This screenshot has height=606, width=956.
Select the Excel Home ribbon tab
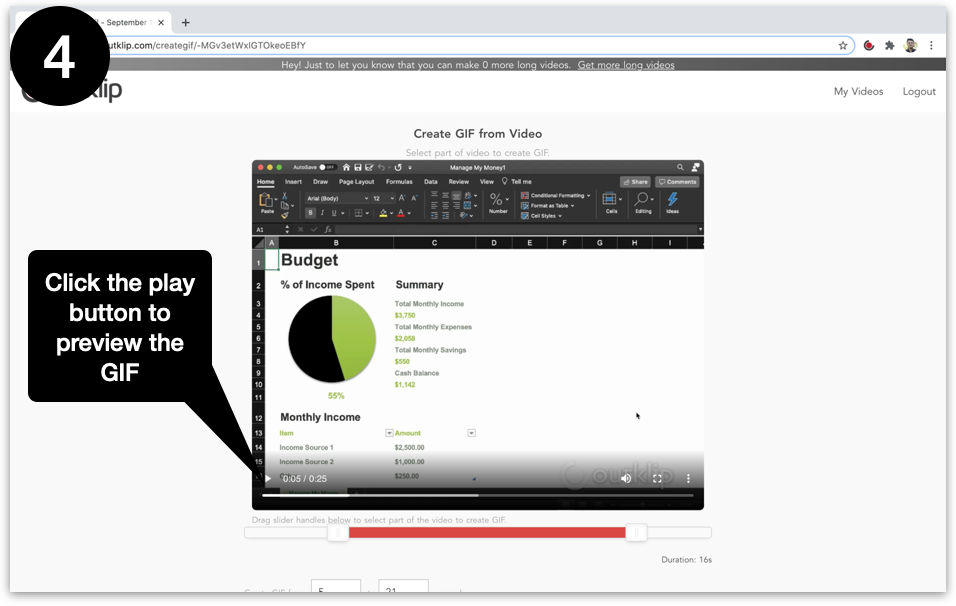click(265, 182)
